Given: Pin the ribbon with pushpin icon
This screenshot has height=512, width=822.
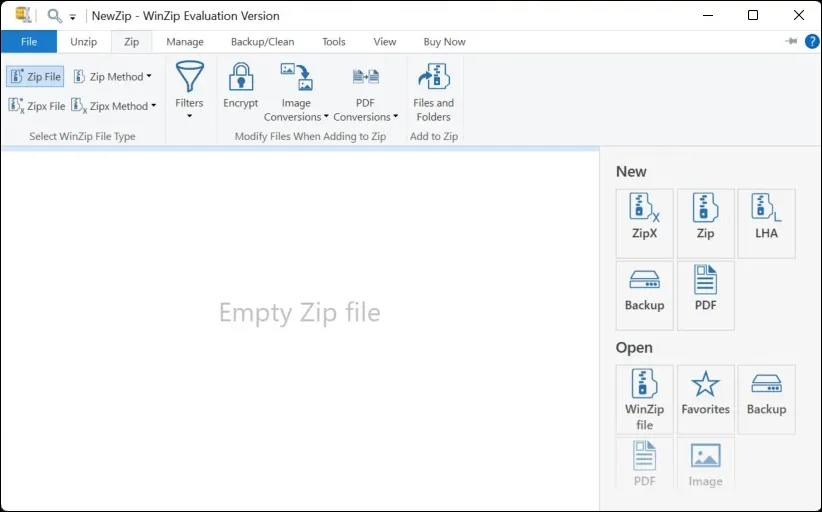Looking at the screenshot, I should coord(791,41).
